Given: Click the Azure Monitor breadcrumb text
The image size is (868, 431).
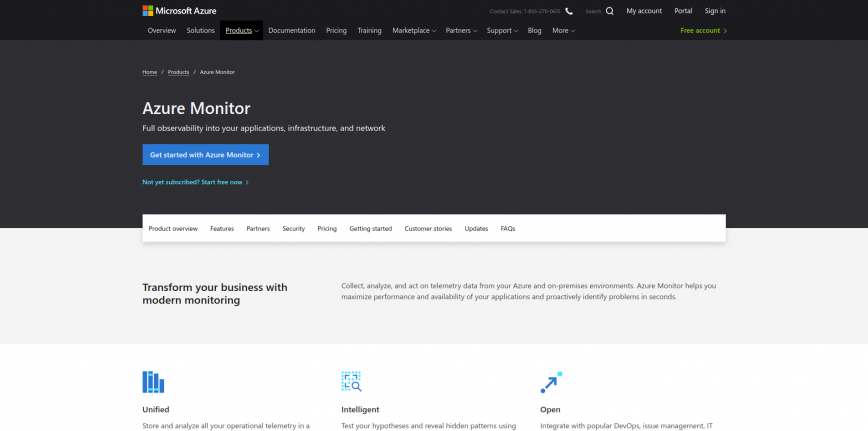Looking at the screenshot, I should coord(217,72).
